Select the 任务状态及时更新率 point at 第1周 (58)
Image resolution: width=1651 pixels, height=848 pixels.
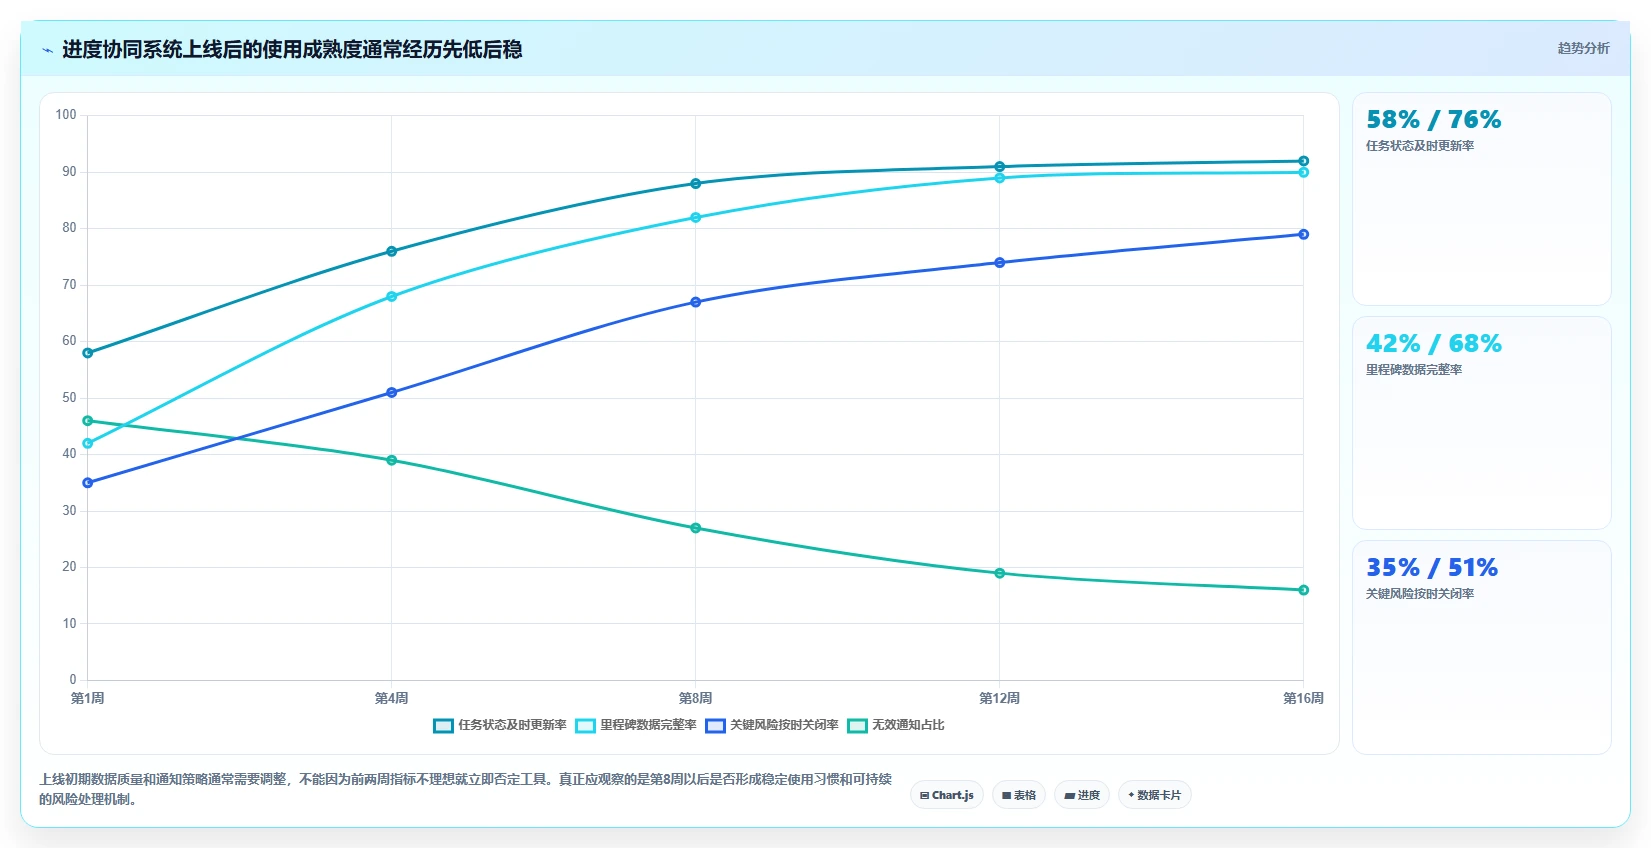tap(88, 353)
